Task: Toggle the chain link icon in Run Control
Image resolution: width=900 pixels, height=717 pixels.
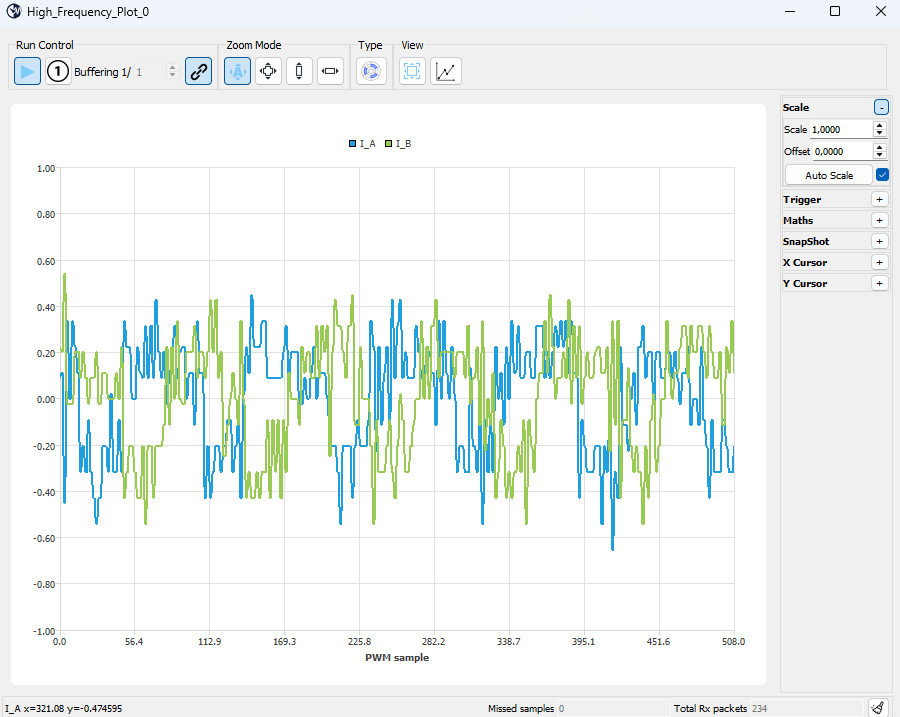Action: tap(198, 72)
